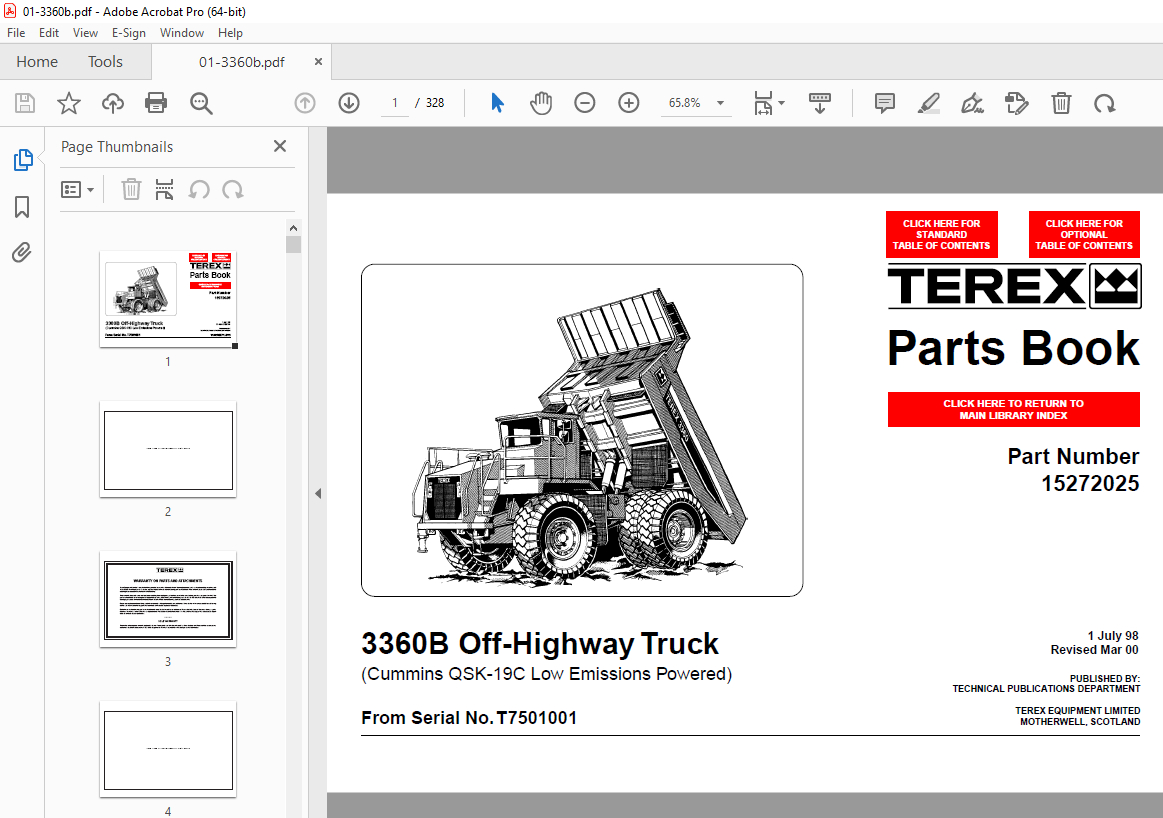Click the '3360B Off-Highway Truck' title text
1163x818 pixels.
[x=539, y=644]
